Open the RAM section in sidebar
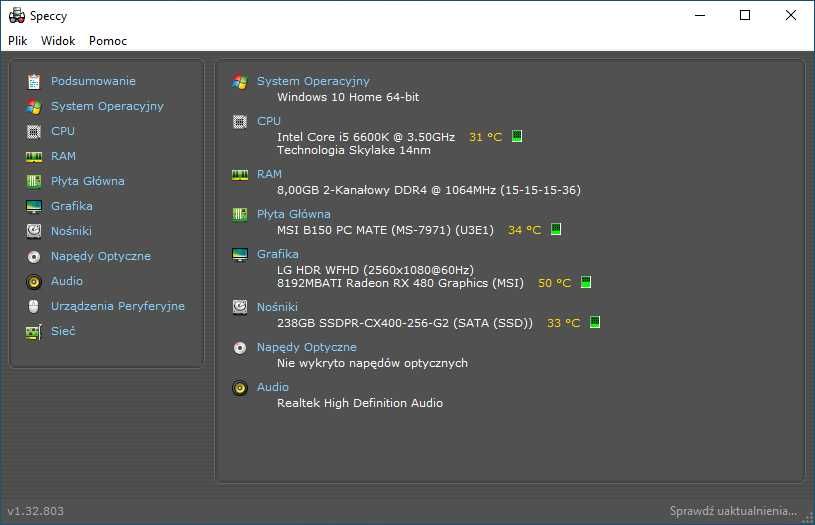 (x=63, y=156)
